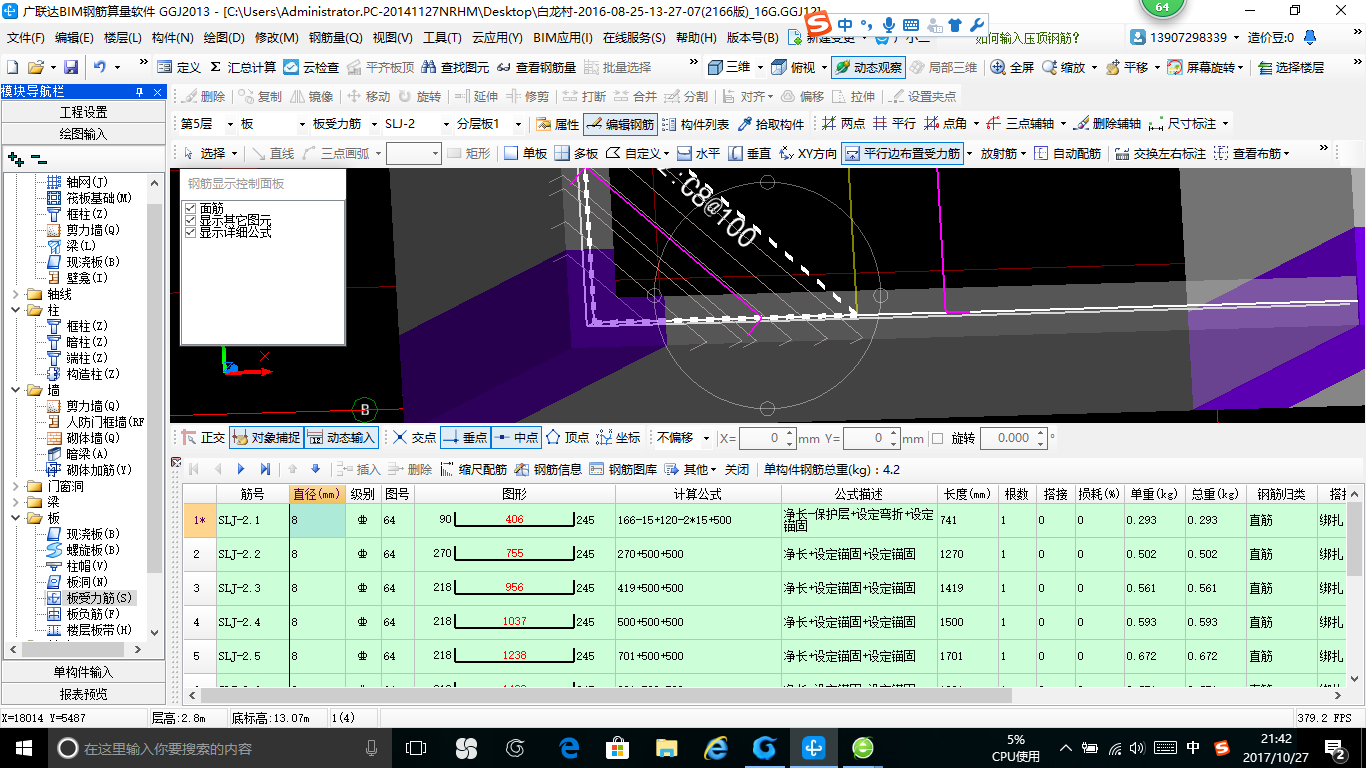
Task: Toggle 面筋 checkbox in display panel
Action: coord(191,208)
